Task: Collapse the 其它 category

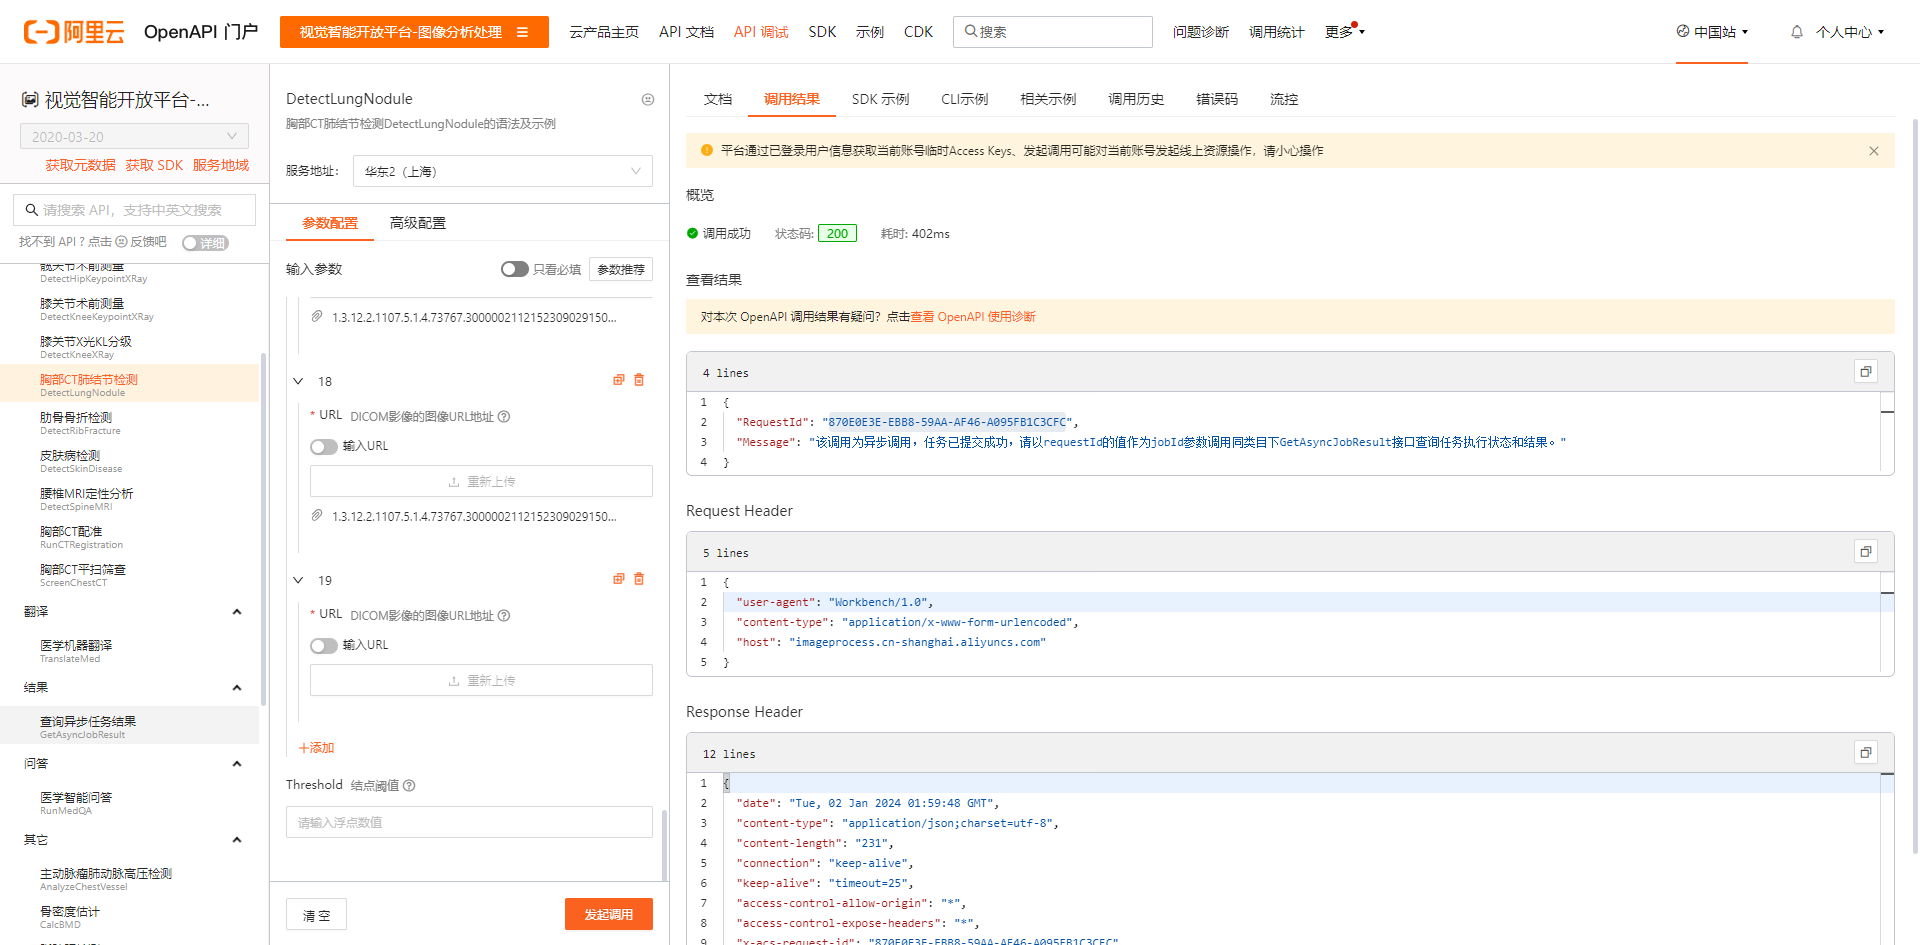Action: (237, 840)
